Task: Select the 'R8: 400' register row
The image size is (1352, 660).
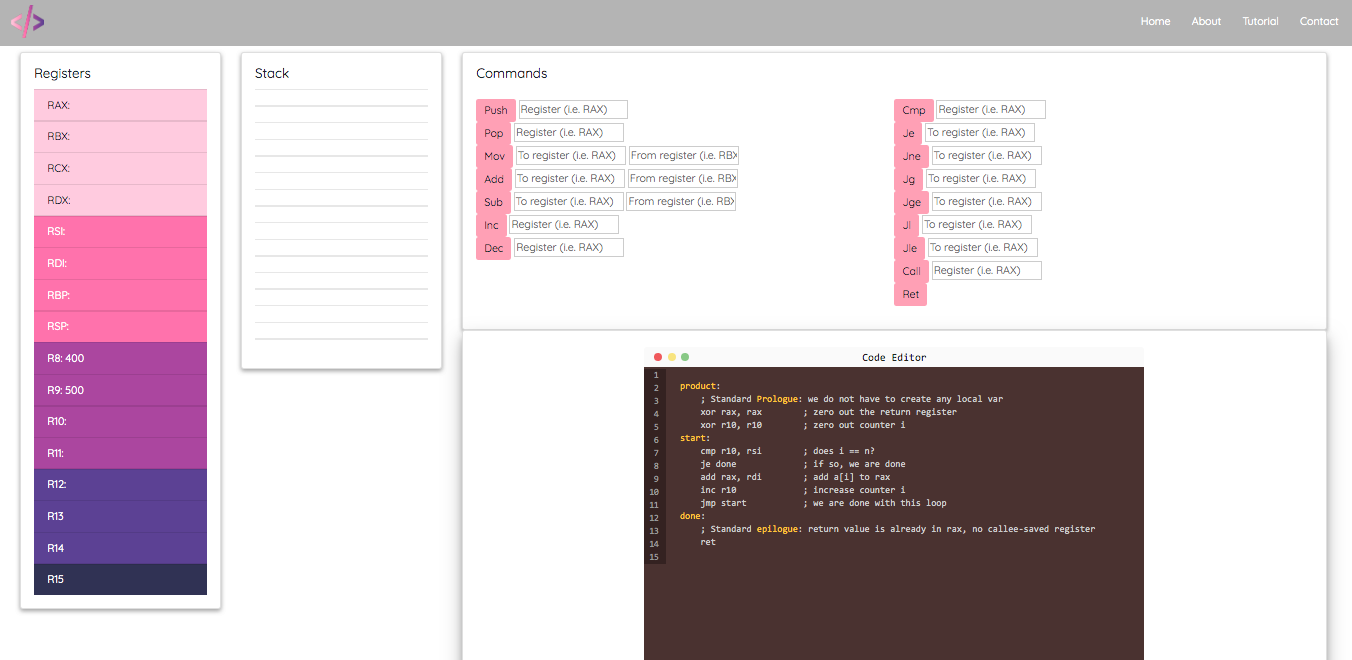Action: [120, 358]
